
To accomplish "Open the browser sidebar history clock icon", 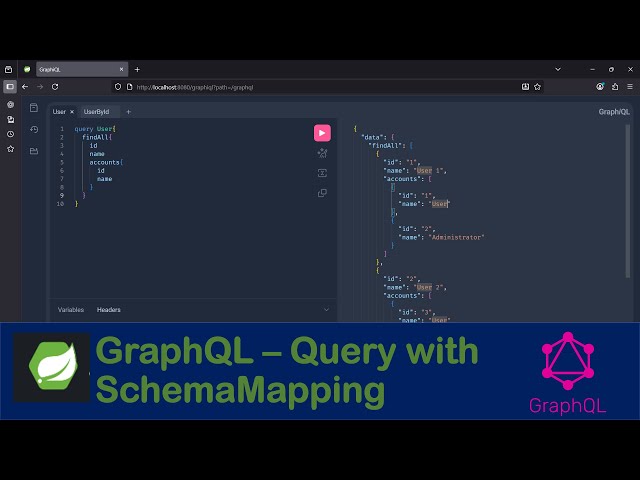I will (x=11, y=134).
